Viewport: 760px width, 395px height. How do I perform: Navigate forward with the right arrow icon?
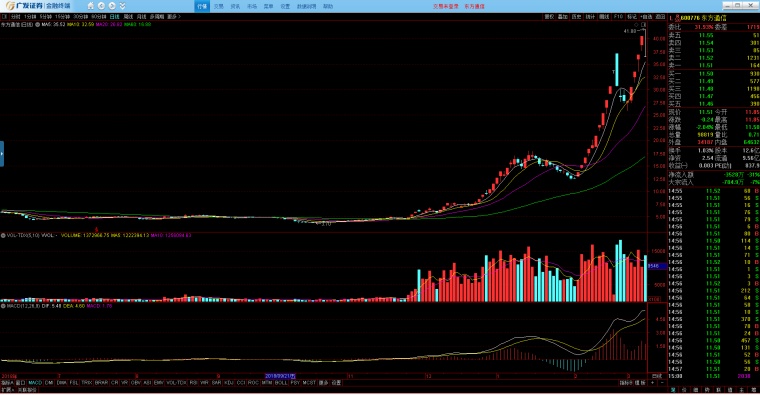coord(112,6)
